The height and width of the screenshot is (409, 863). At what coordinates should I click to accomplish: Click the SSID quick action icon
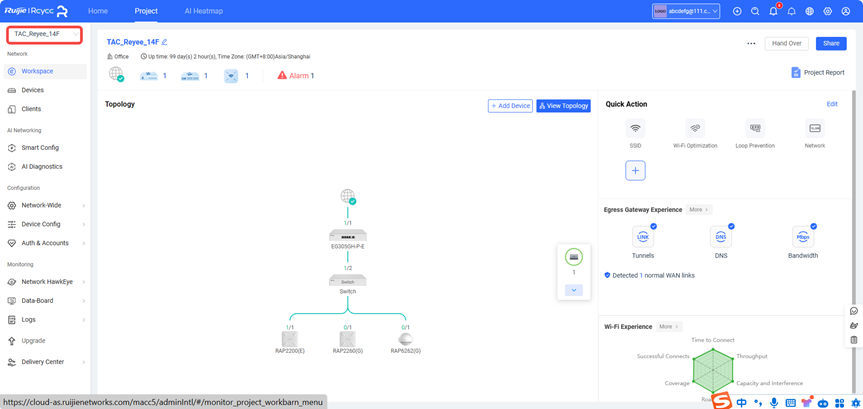635,128
